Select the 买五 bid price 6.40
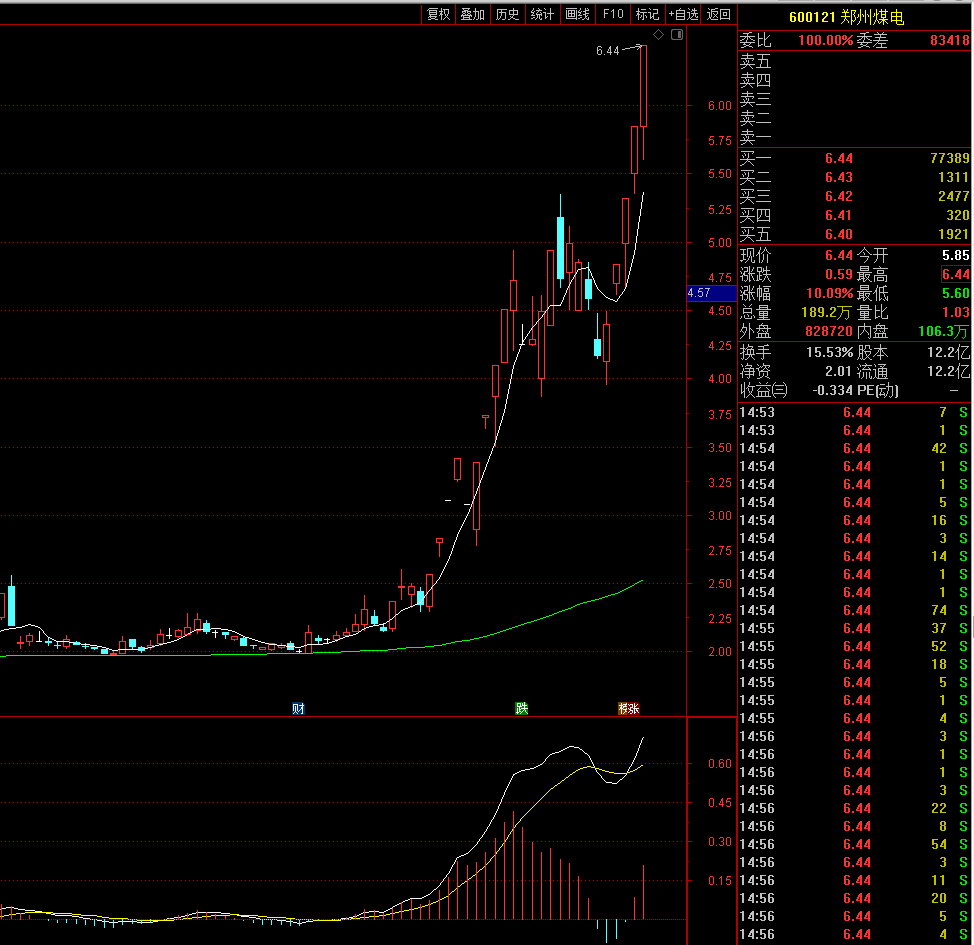Viewport: 974px width, 945px height. 839,234
